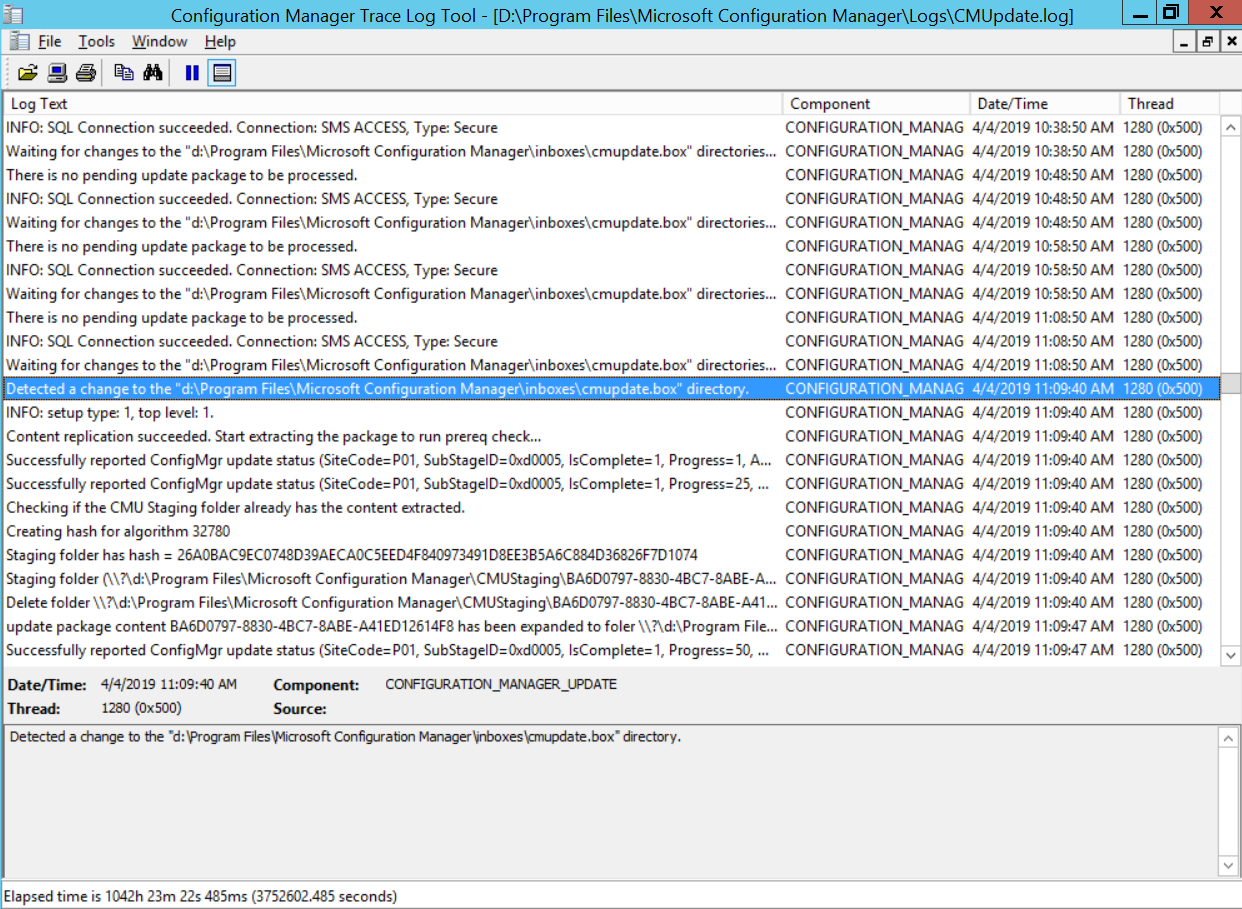Click the Thread value 1280 (0x500) in details
Screen dimensions: 1242x909
tap(141, 708)
